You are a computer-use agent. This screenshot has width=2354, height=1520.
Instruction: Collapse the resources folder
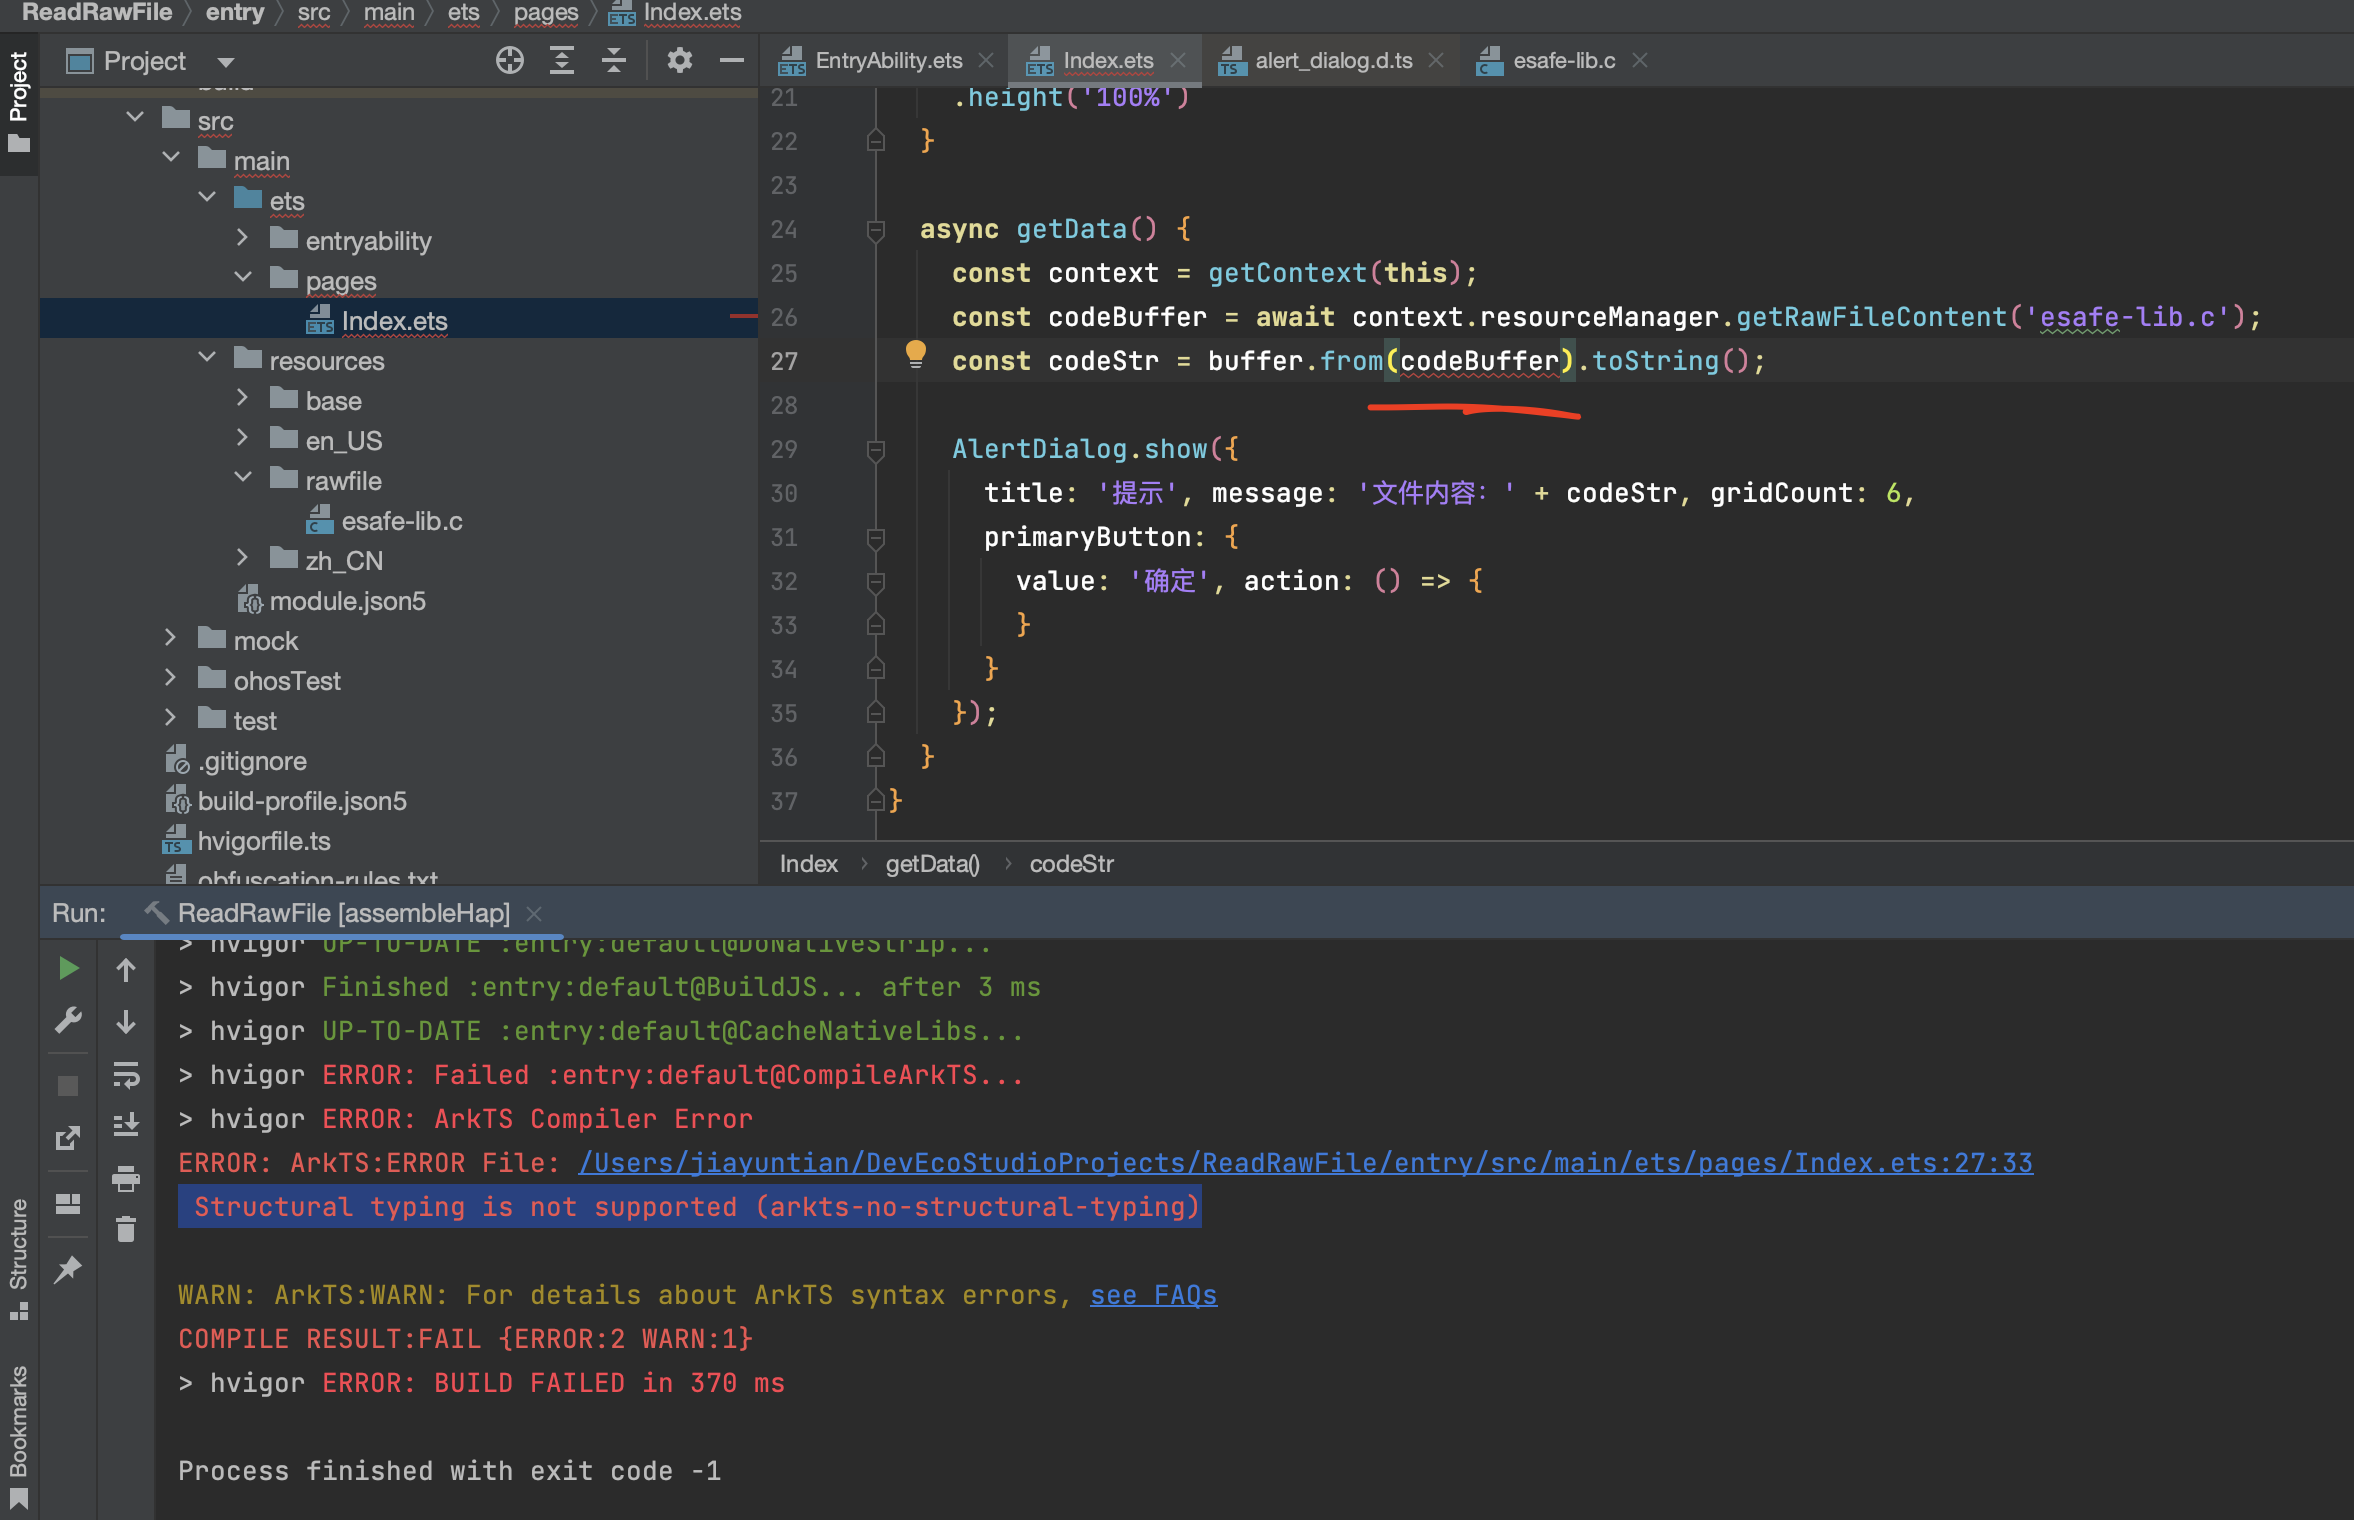[x=207, y=358]
